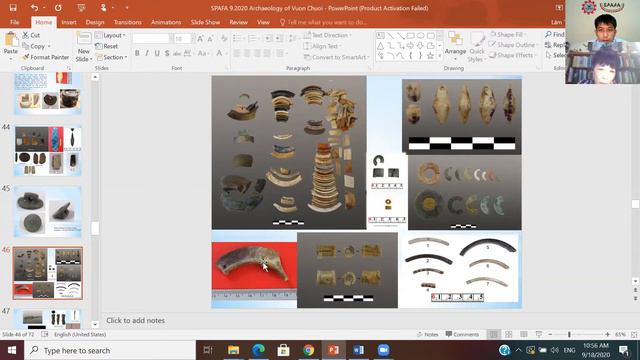The width and height of the screenshot is (640, 360).
Task: Open File Explorer from taskbar
Action: click(233, 350)
